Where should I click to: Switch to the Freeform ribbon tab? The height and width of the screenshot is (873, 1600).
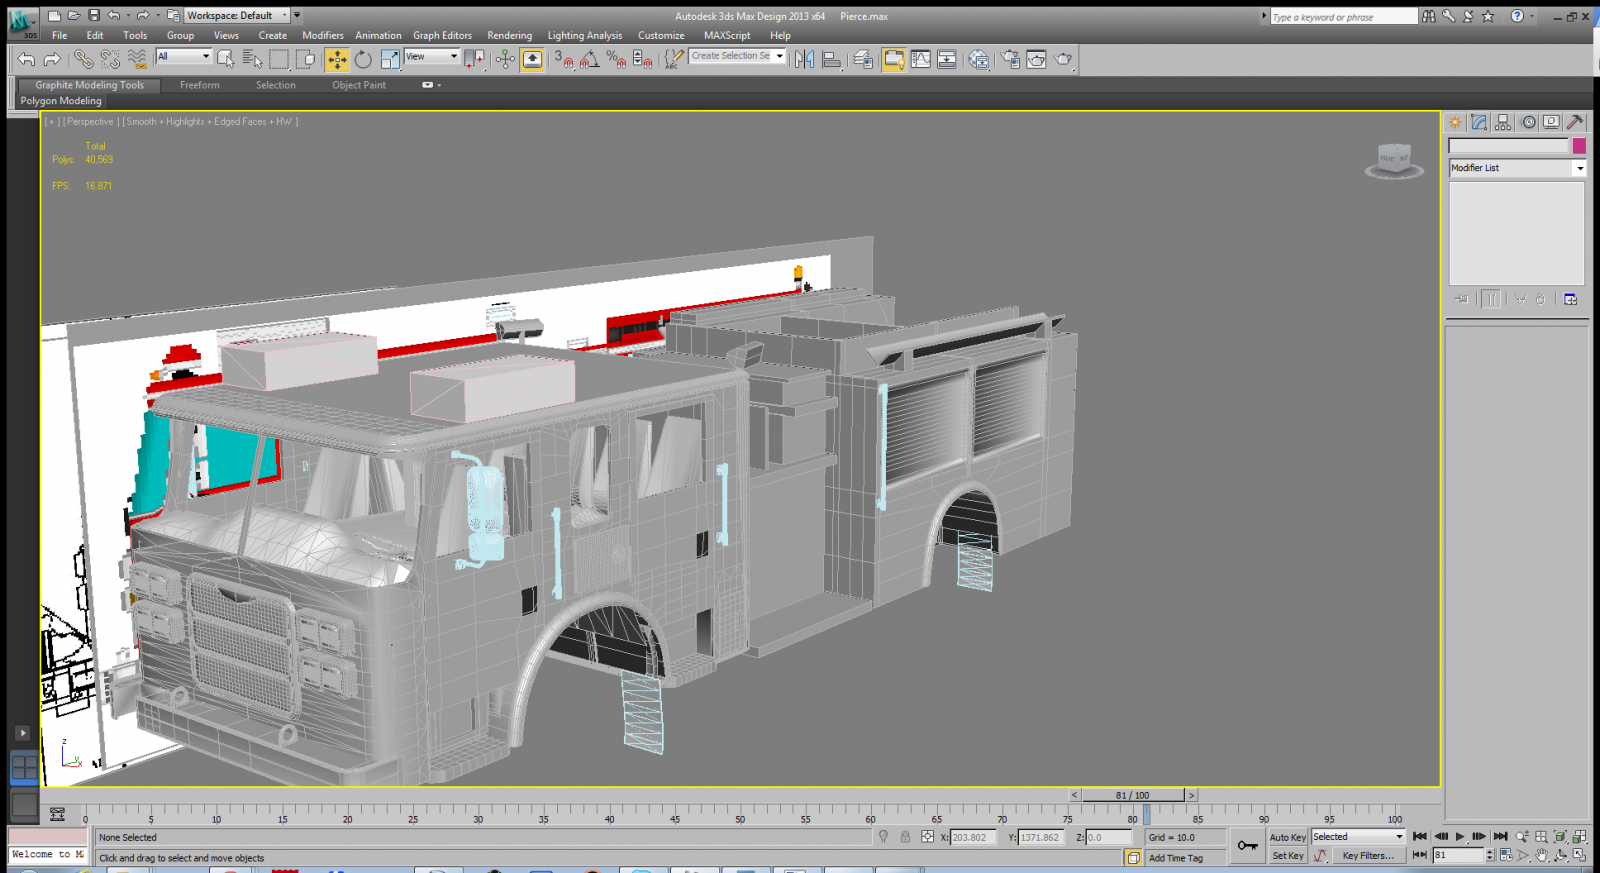[x=199, y=85]
